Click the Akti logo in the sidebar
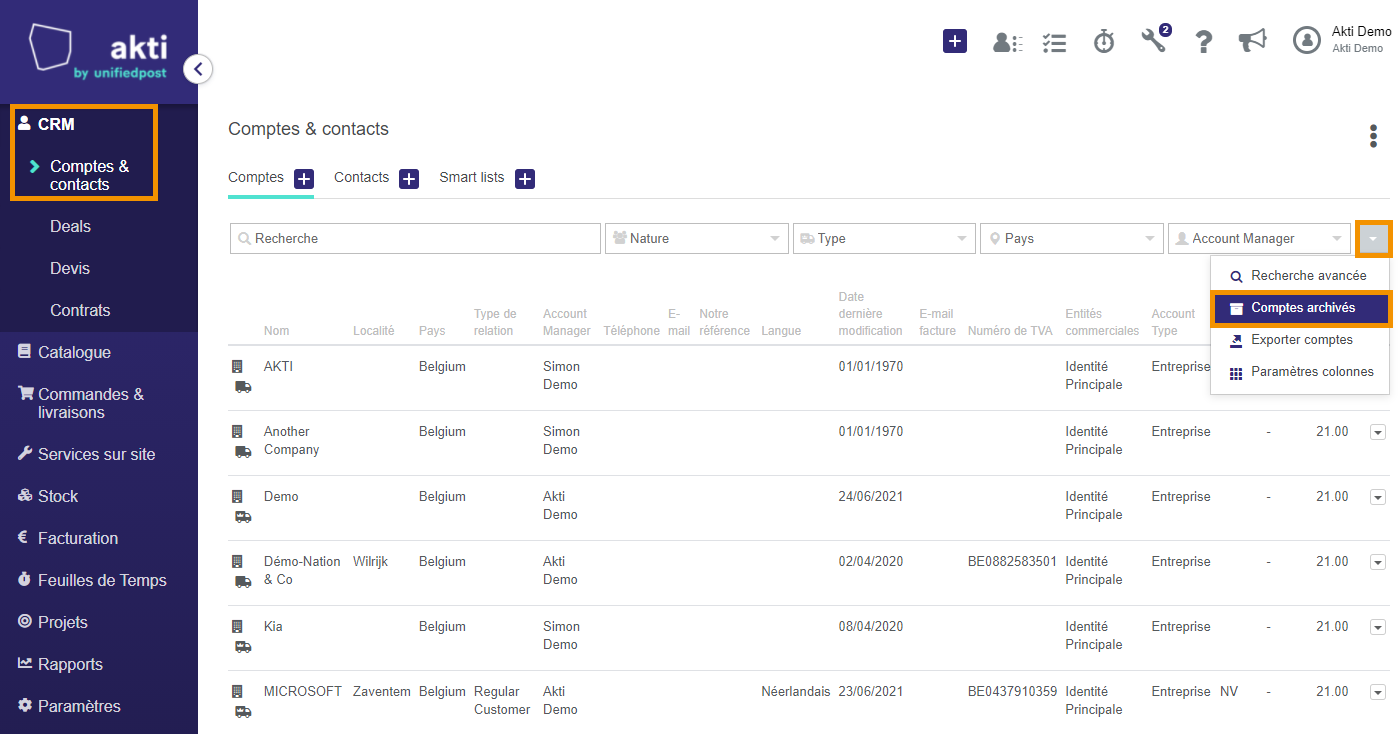This screenshot has height=734, width=1399. point(98,53)
